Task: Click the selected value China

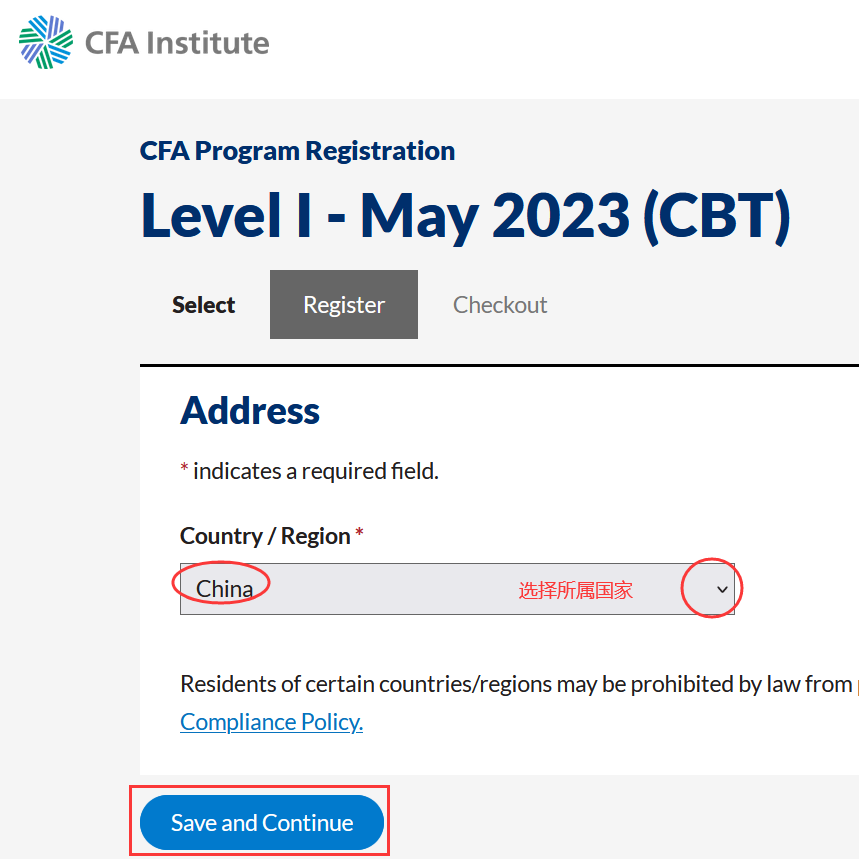Action: tap(225, 589)
